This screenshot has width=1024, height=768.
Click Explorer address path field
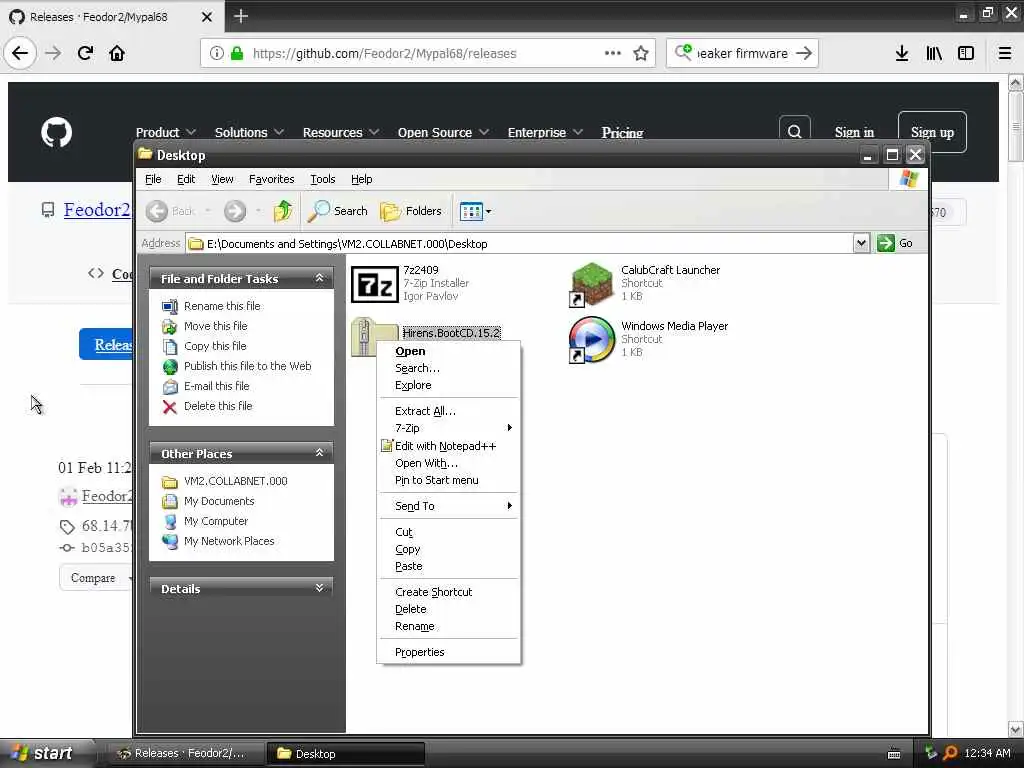click(519, 244)
